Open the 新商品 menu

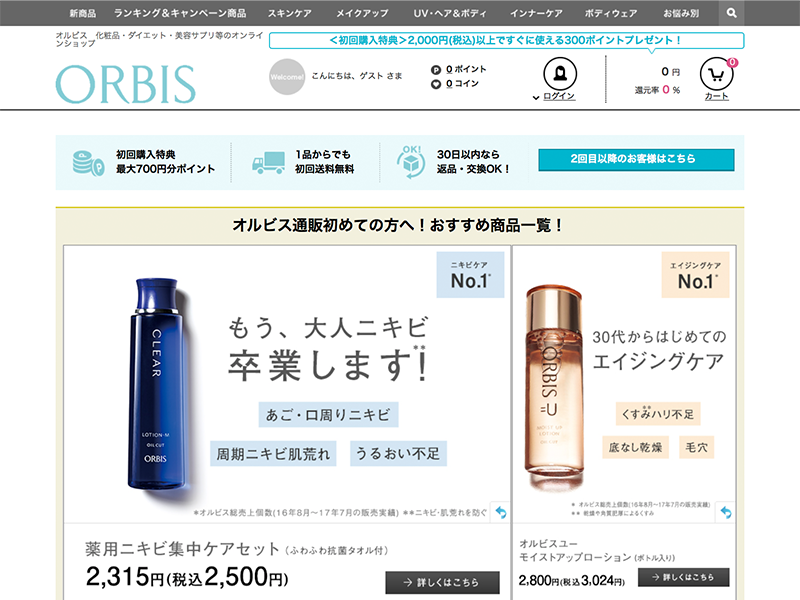tap(83, 13)
